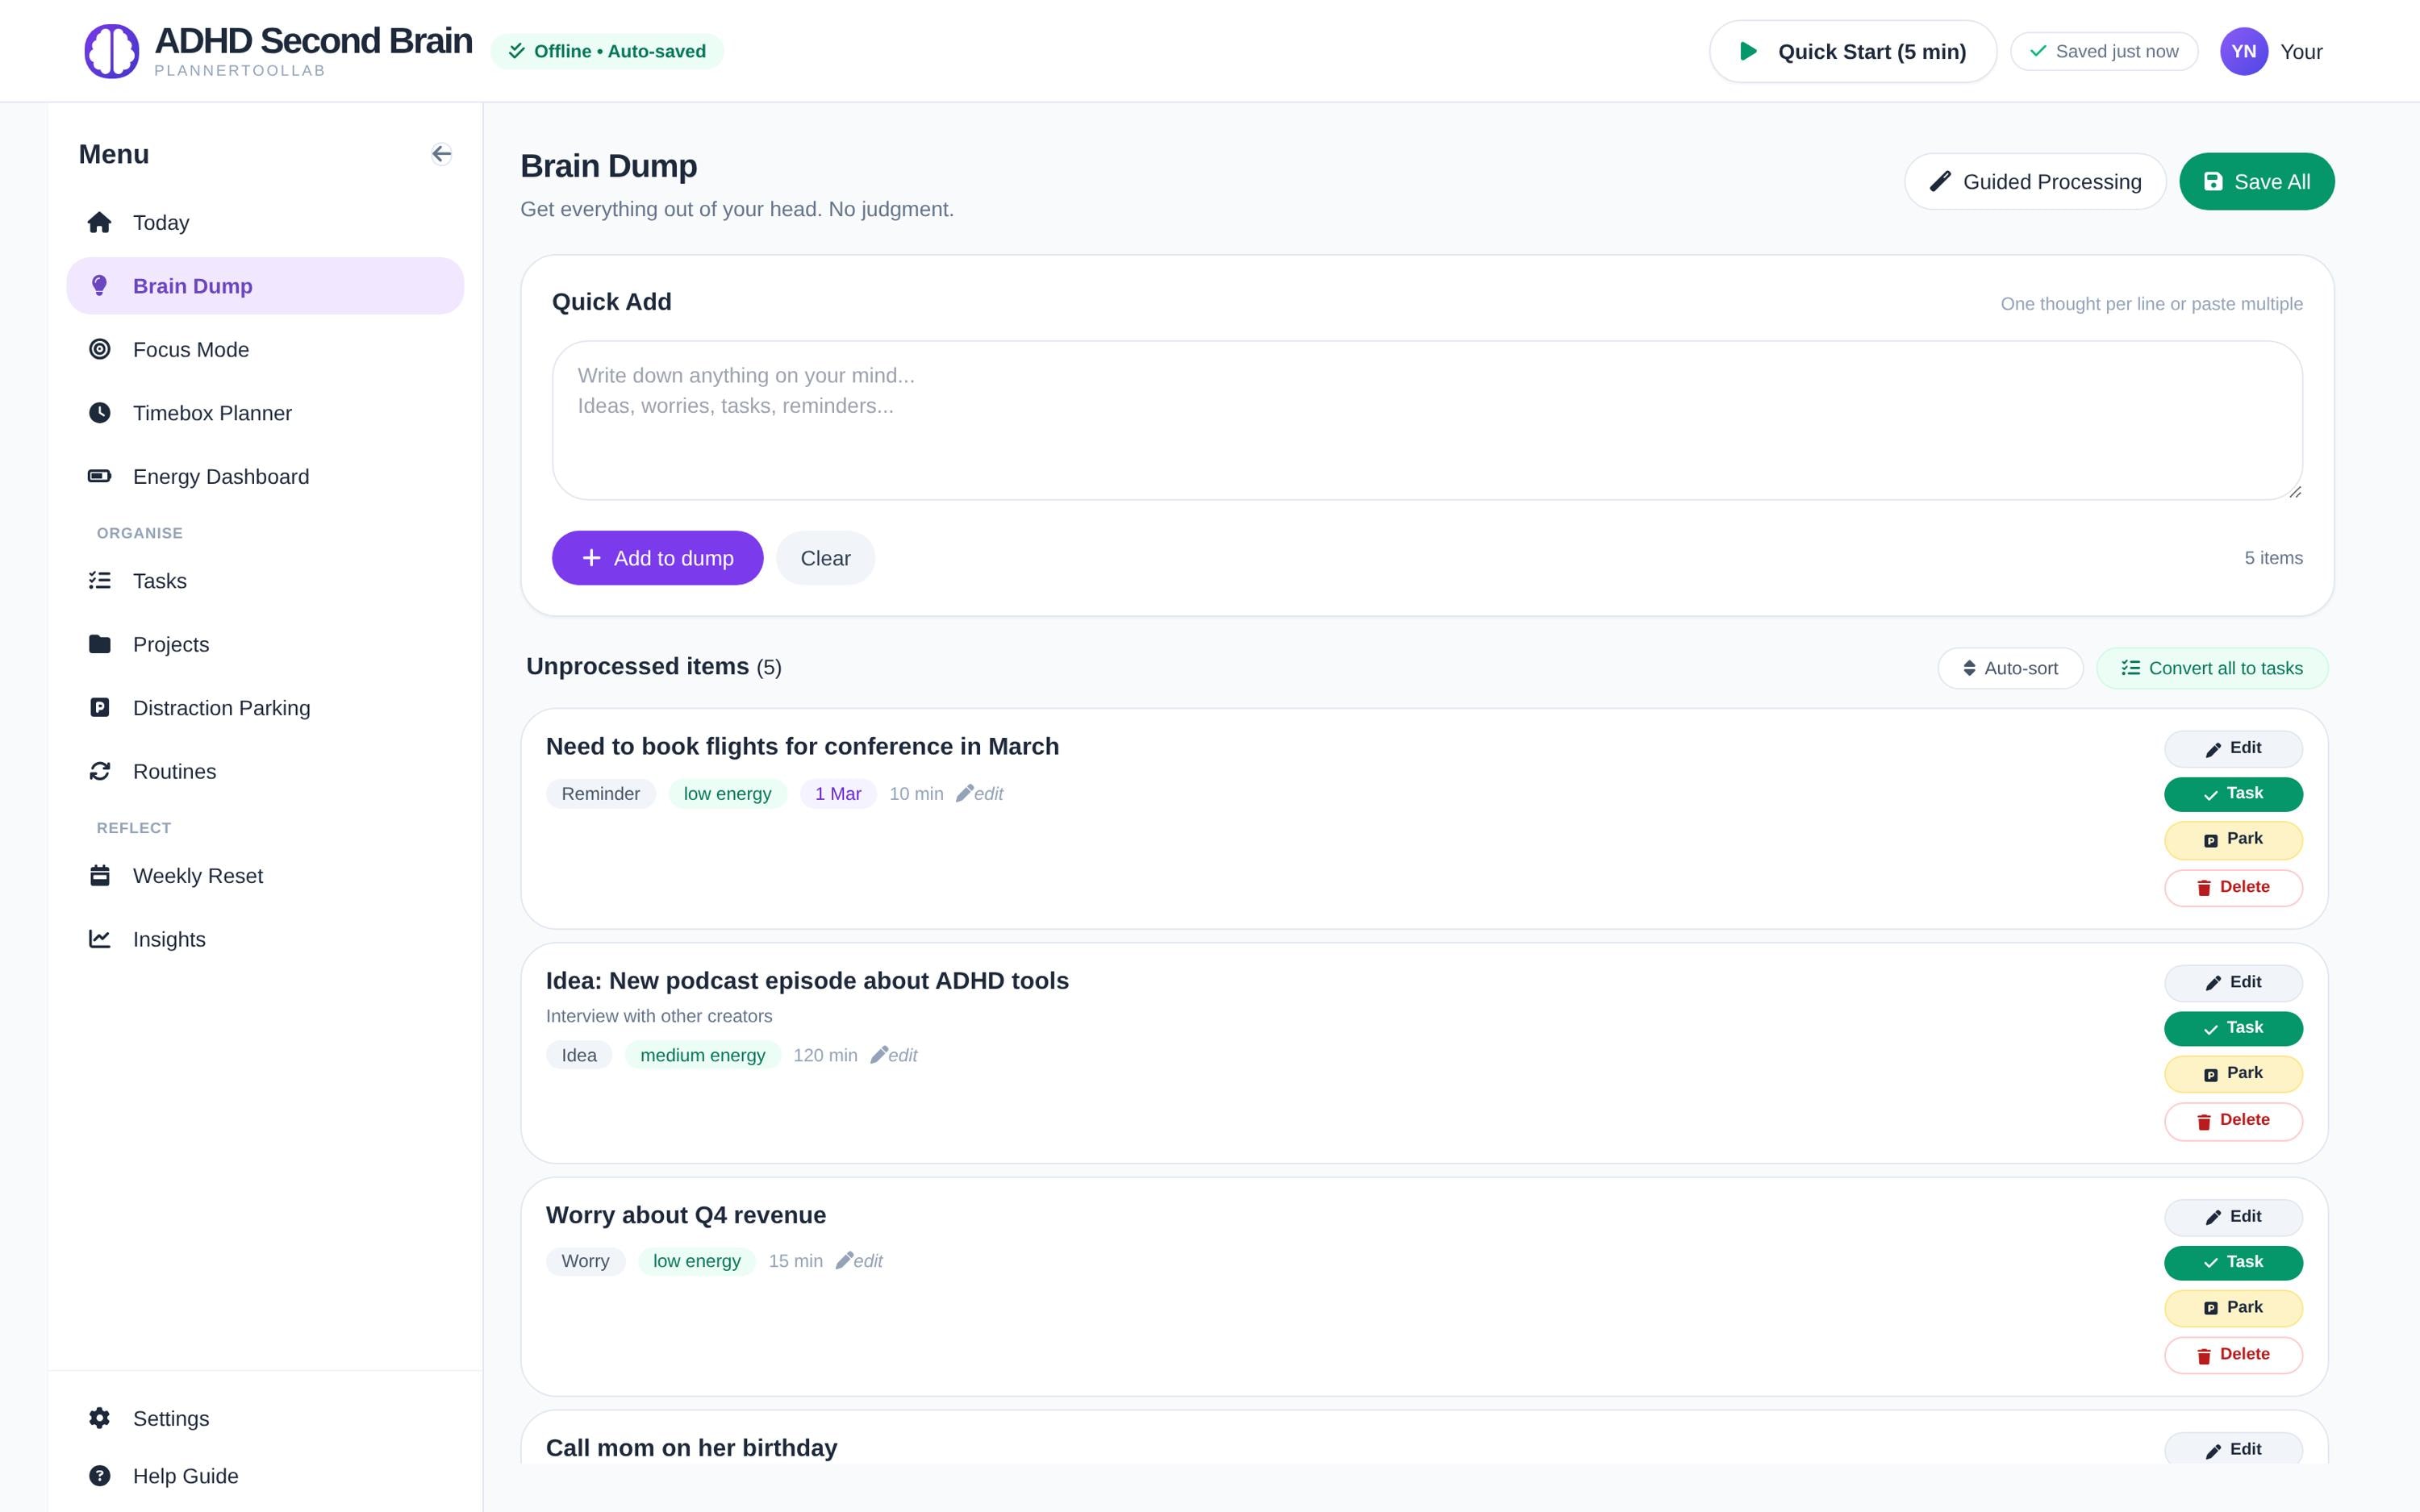
Task: Click the YN profile avatar
Action: [2243, 51]
